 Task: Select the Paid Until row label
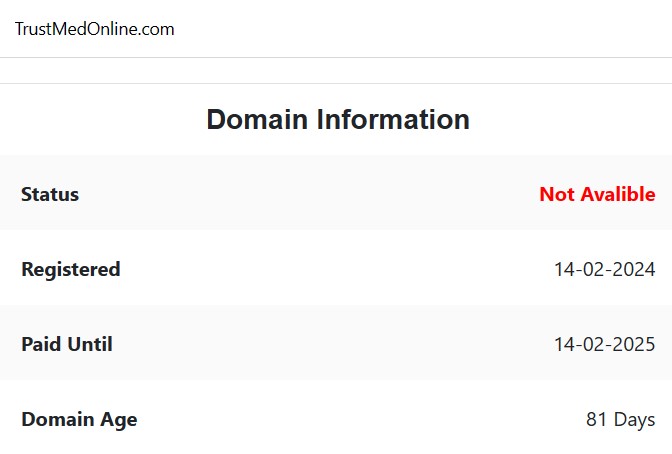click(67, 344)
